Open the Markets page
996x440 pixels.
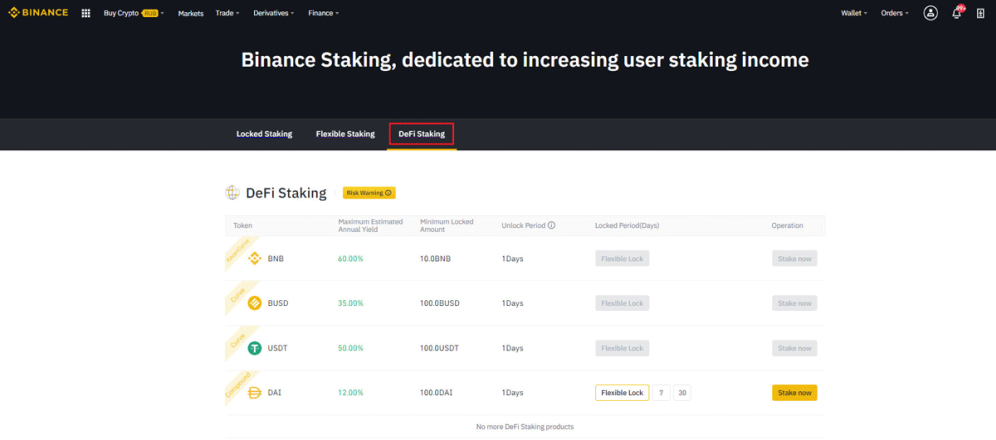[191, 13]
